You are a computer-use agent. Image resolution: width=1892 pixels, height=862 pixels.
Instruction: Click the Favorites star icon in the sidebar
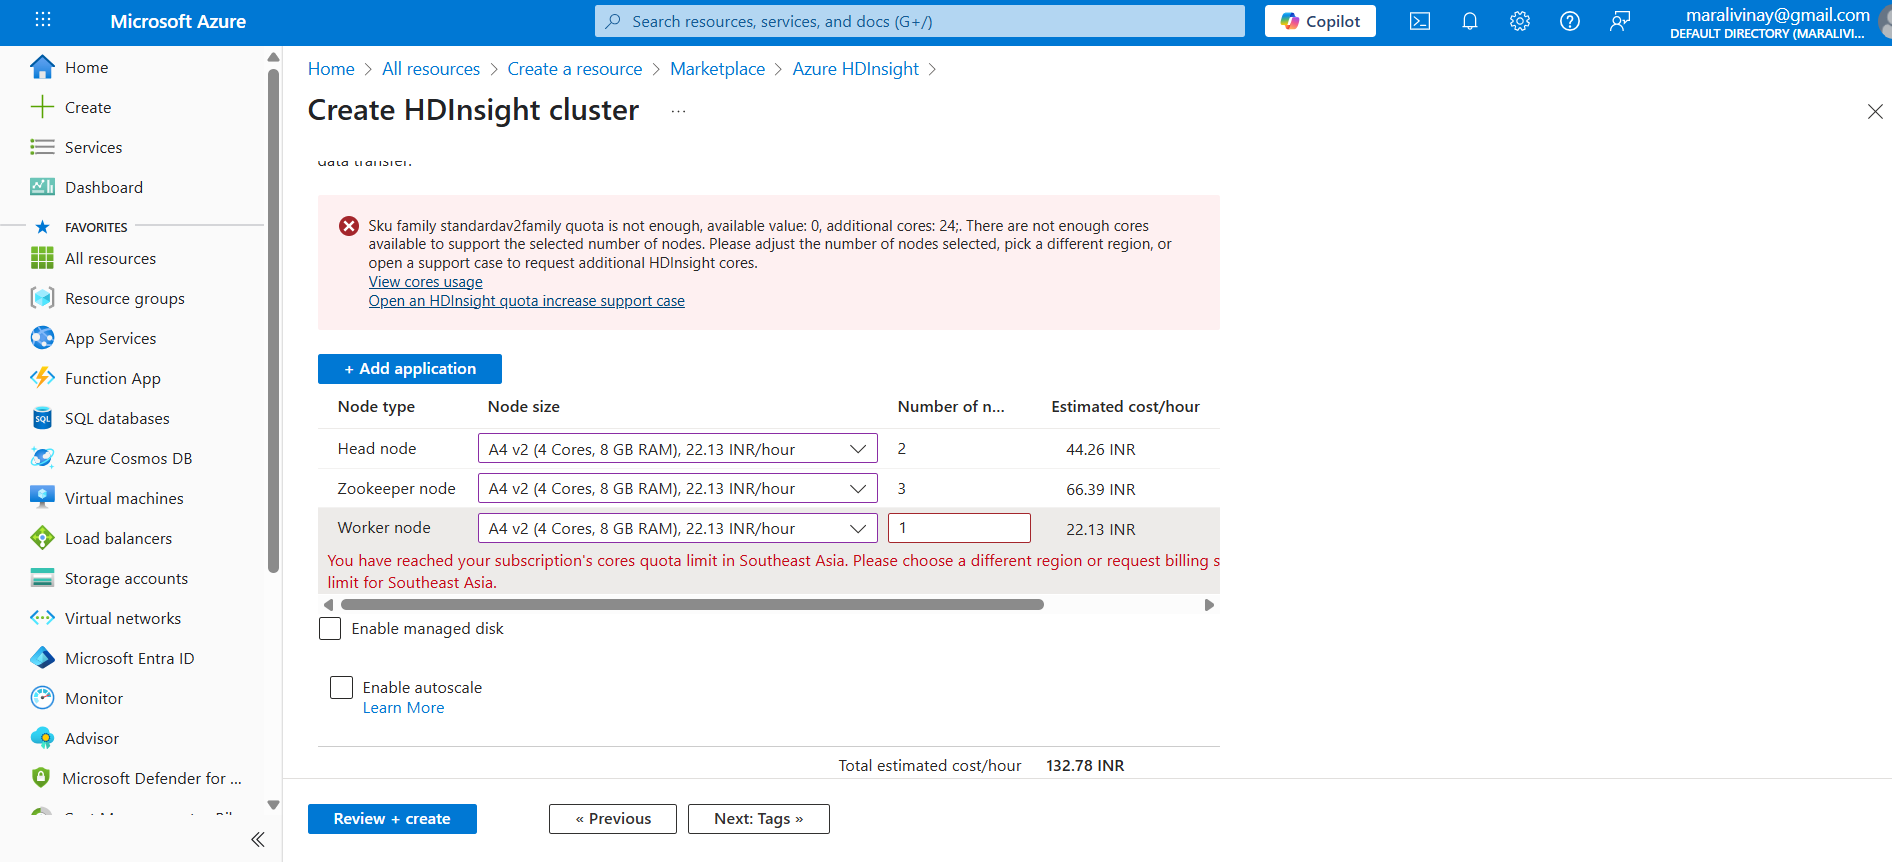tap(42, 227)
